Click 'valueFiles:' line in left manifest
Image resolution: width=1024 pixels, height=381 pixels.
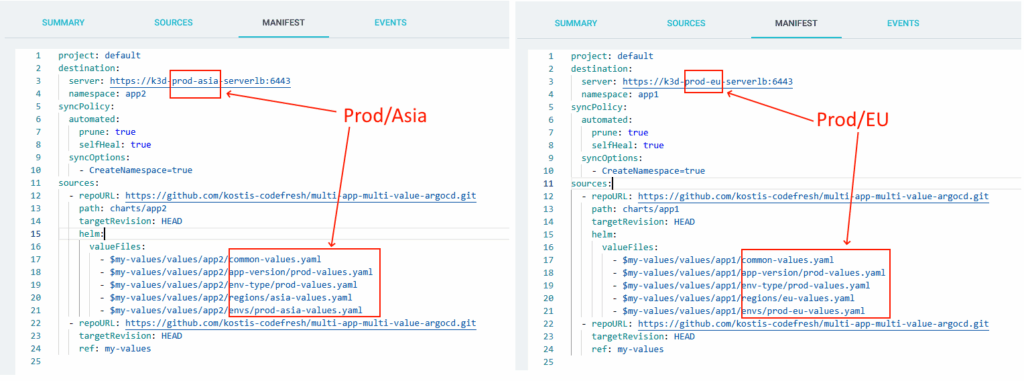point(118,246)
